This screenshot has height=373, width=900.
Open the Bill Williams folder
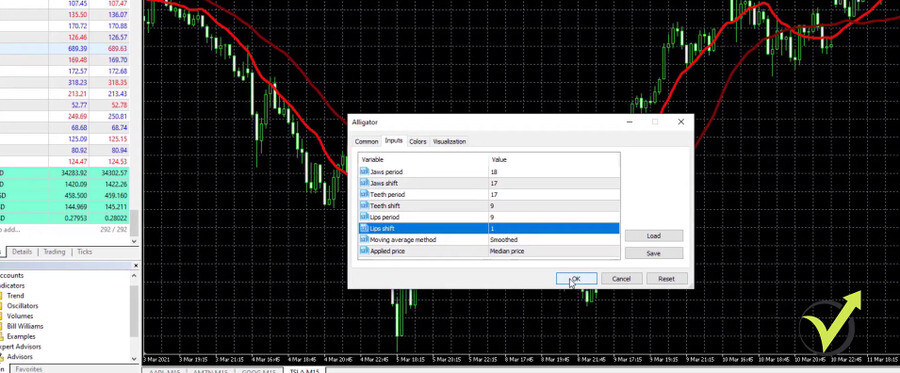[x=25, y=326]
